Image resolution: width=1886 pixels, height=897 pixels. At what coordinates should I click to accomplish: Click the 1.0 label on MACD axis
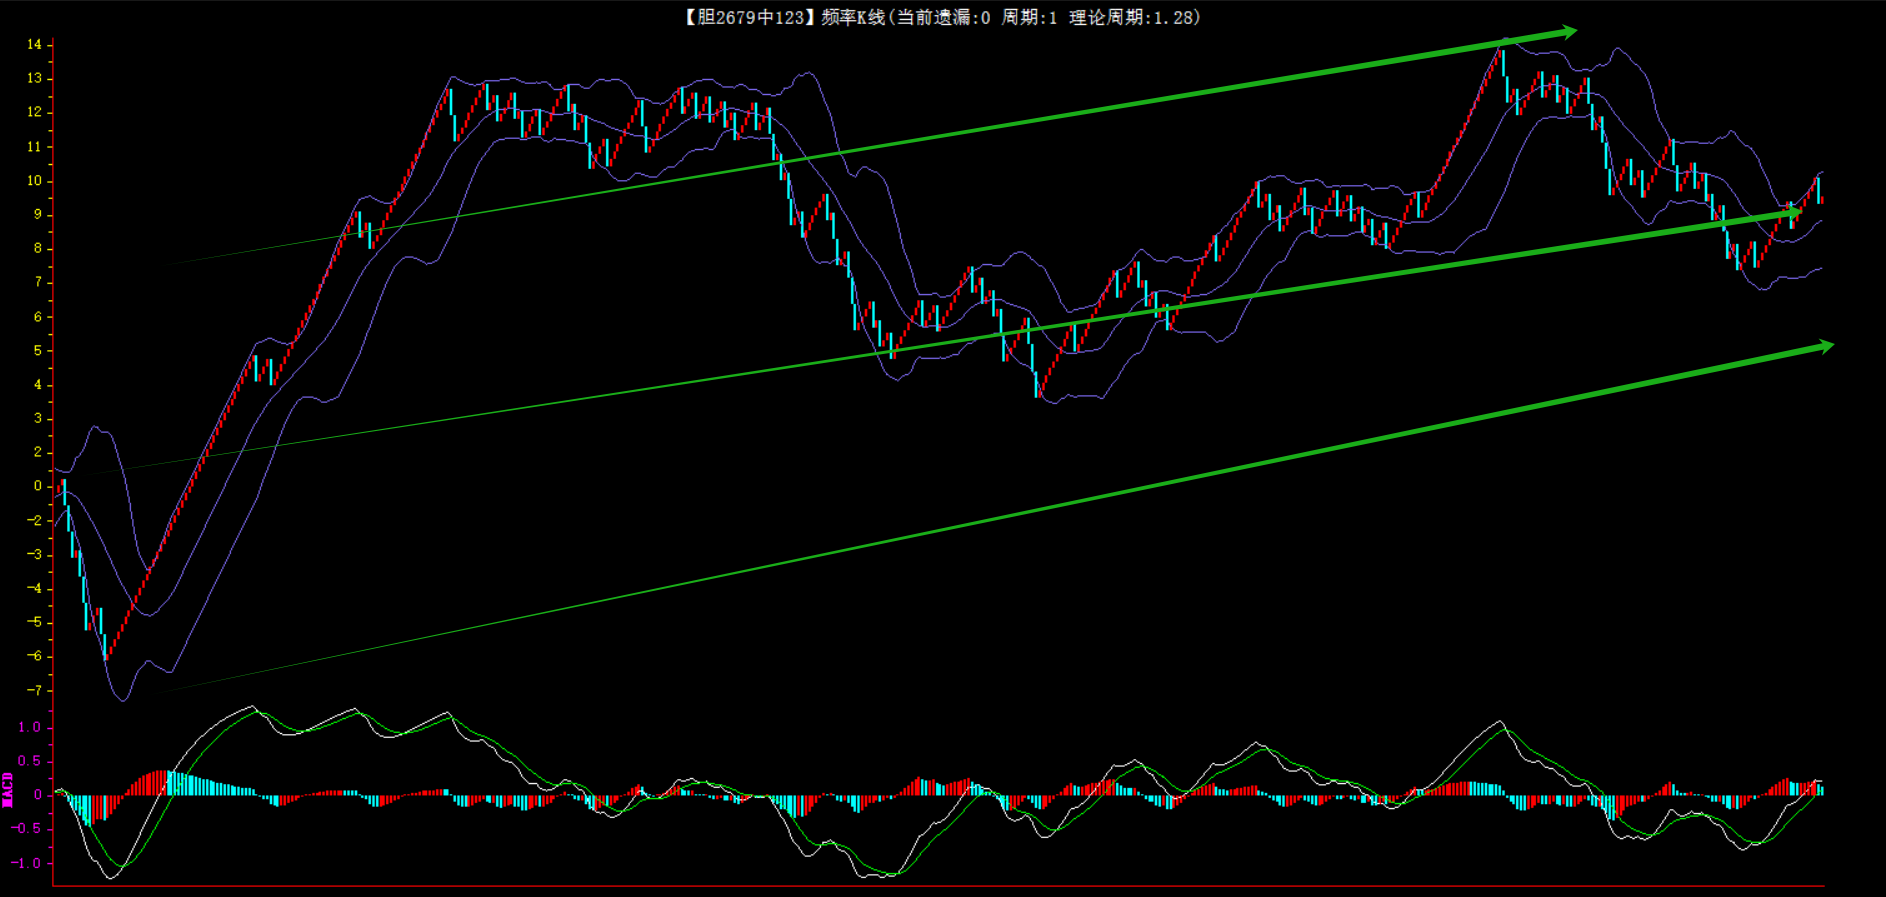pos(30,727)
